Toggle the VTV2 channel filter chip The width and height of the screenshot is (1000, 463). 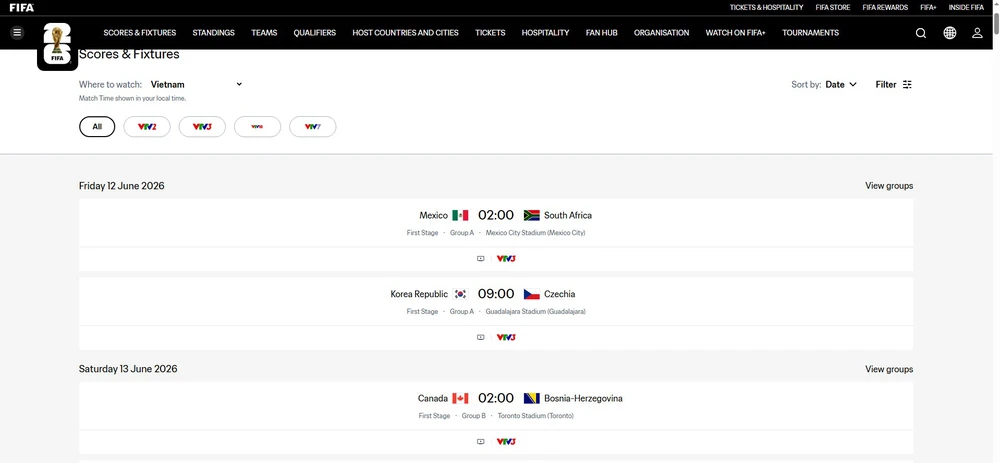147,127
